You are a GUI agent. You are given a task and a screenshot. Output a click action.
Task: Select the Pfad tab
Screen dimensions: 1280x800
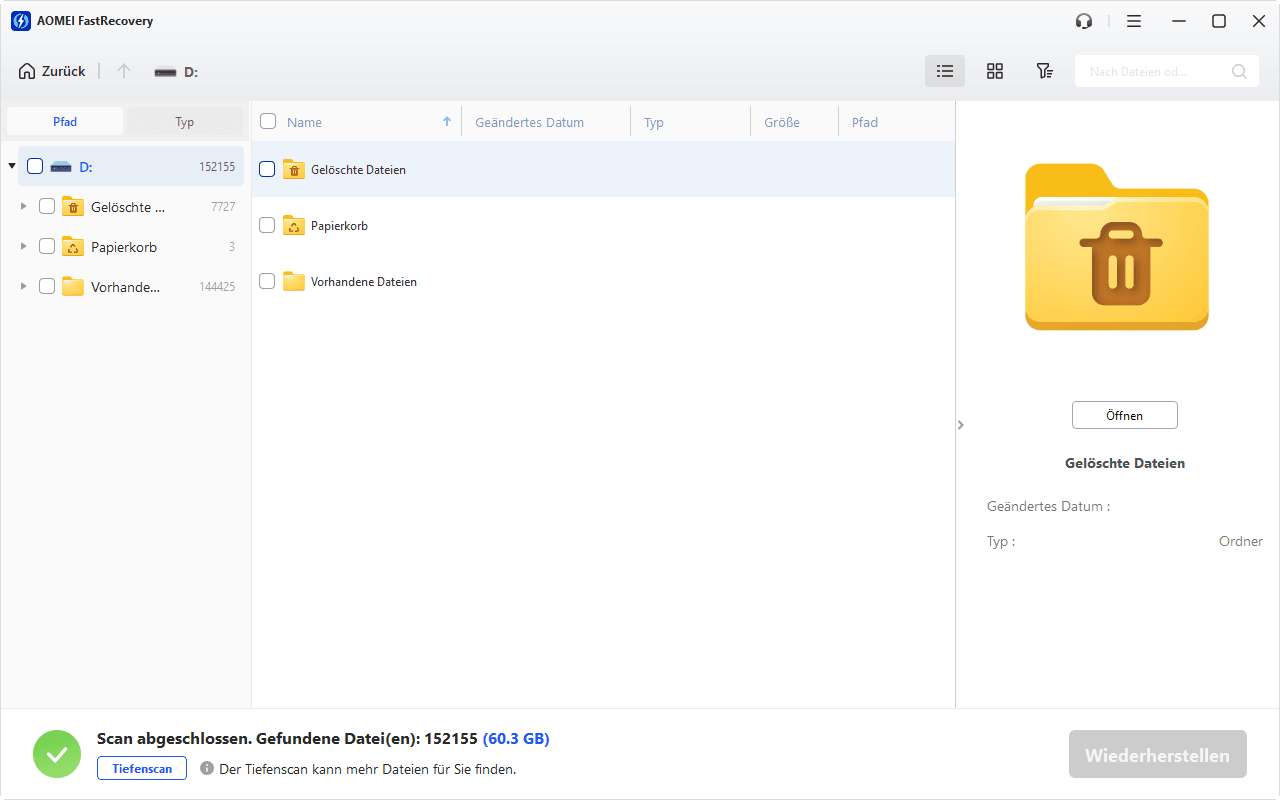pos(65,122)
